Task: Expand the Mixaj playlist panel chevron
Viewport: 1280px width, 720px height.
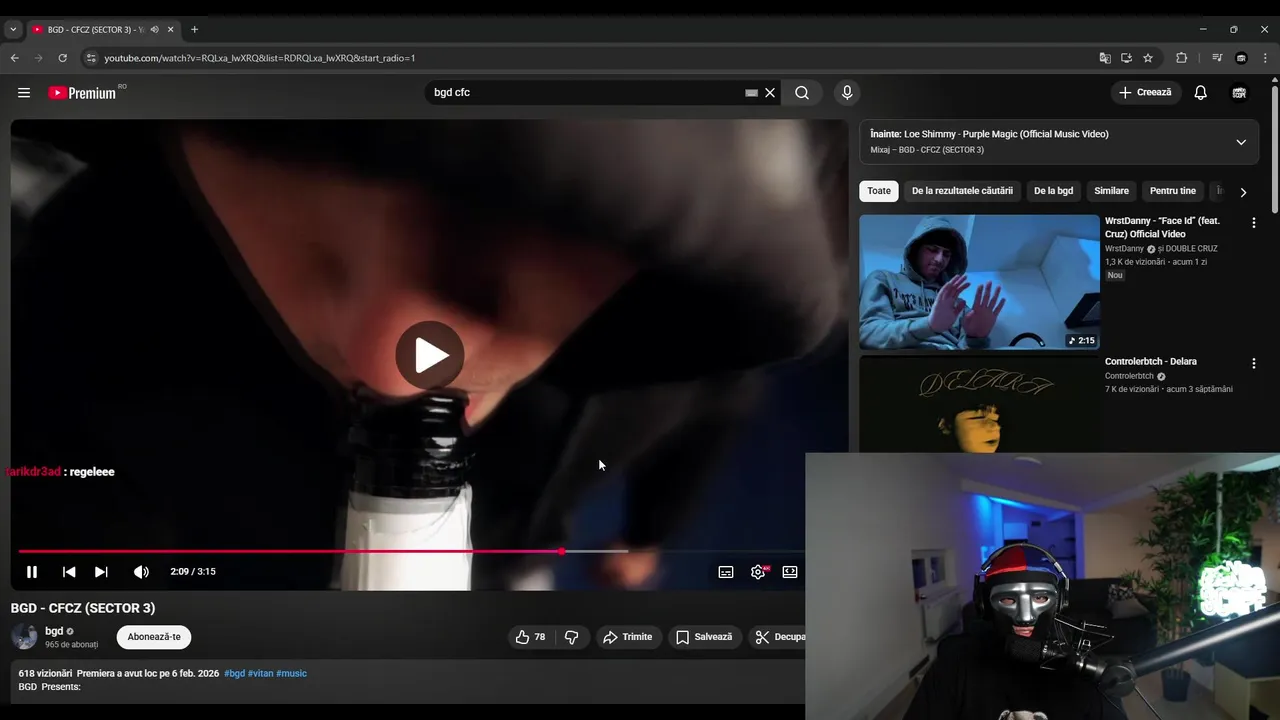Action: coord(1241,142)
